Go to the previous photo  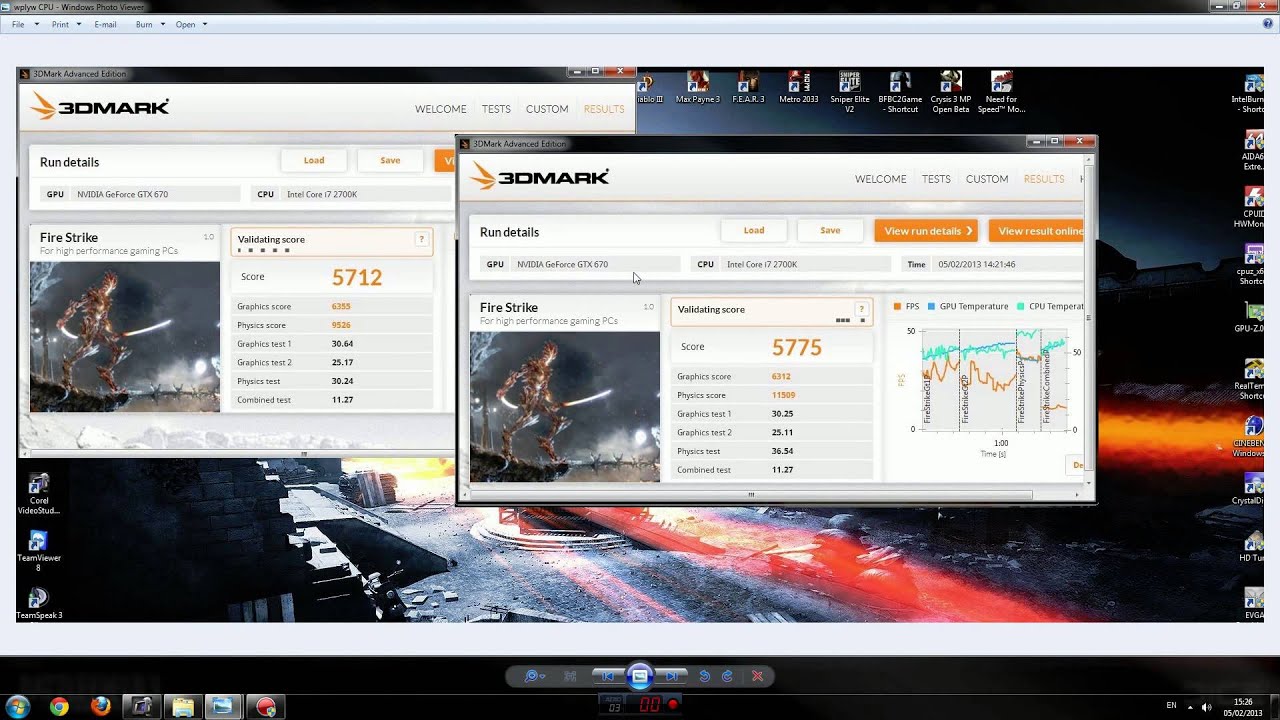coord(607,676)
